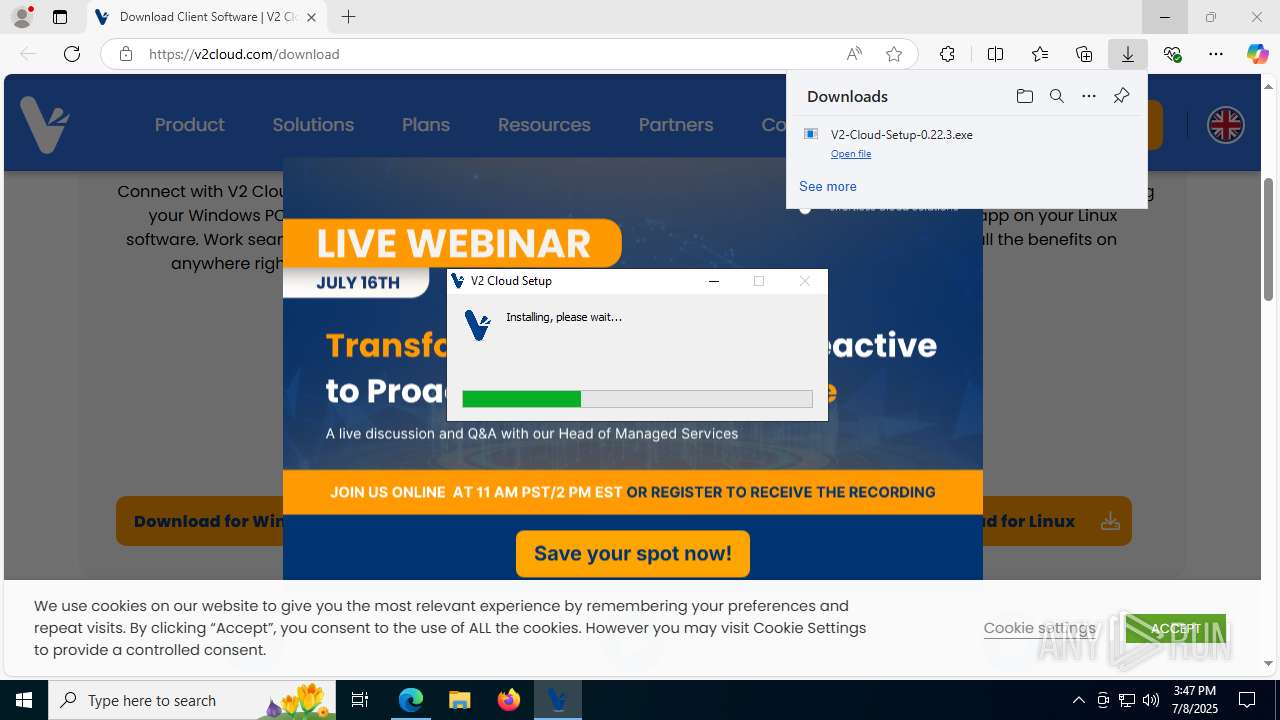Toggle the Downloads toolbar button
The height and width of the screenshot is (720, 1280).
pyautogui.click(x=1128, y=54)
